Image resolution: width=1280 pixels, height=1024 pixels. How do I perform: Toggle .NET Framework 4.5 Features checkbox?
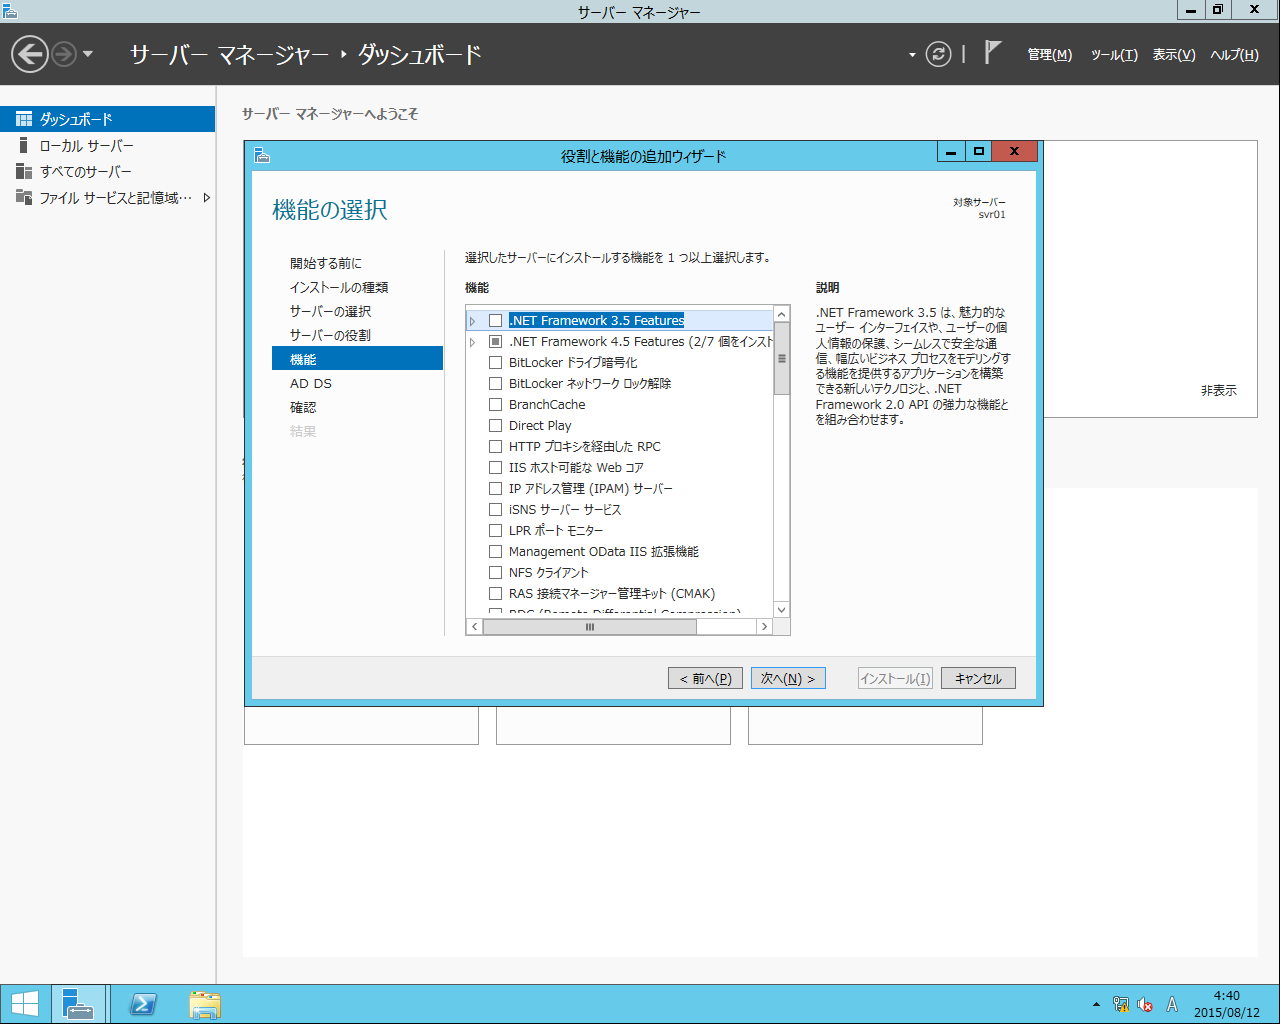[x=495, y=341]
